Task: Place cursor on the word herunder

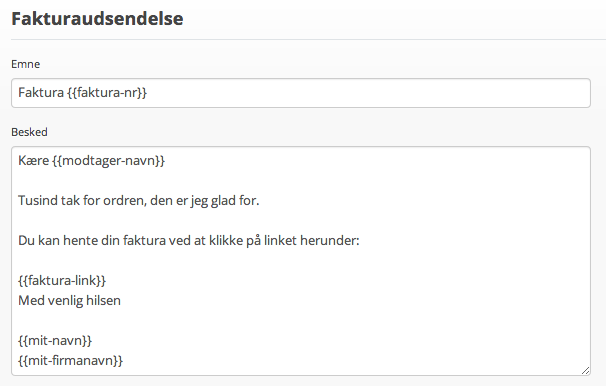Action: [x=330, y=241]
